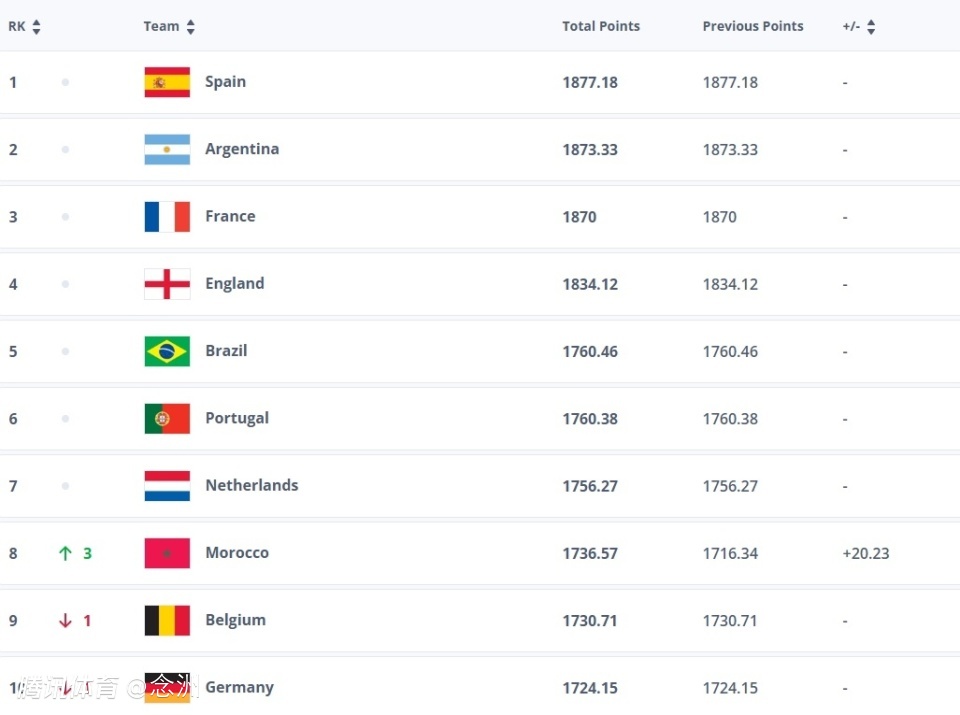Viewport: 960px width, 715px height.
Task: Click the Morocco flag icon
Action: [x=167, y=553]
